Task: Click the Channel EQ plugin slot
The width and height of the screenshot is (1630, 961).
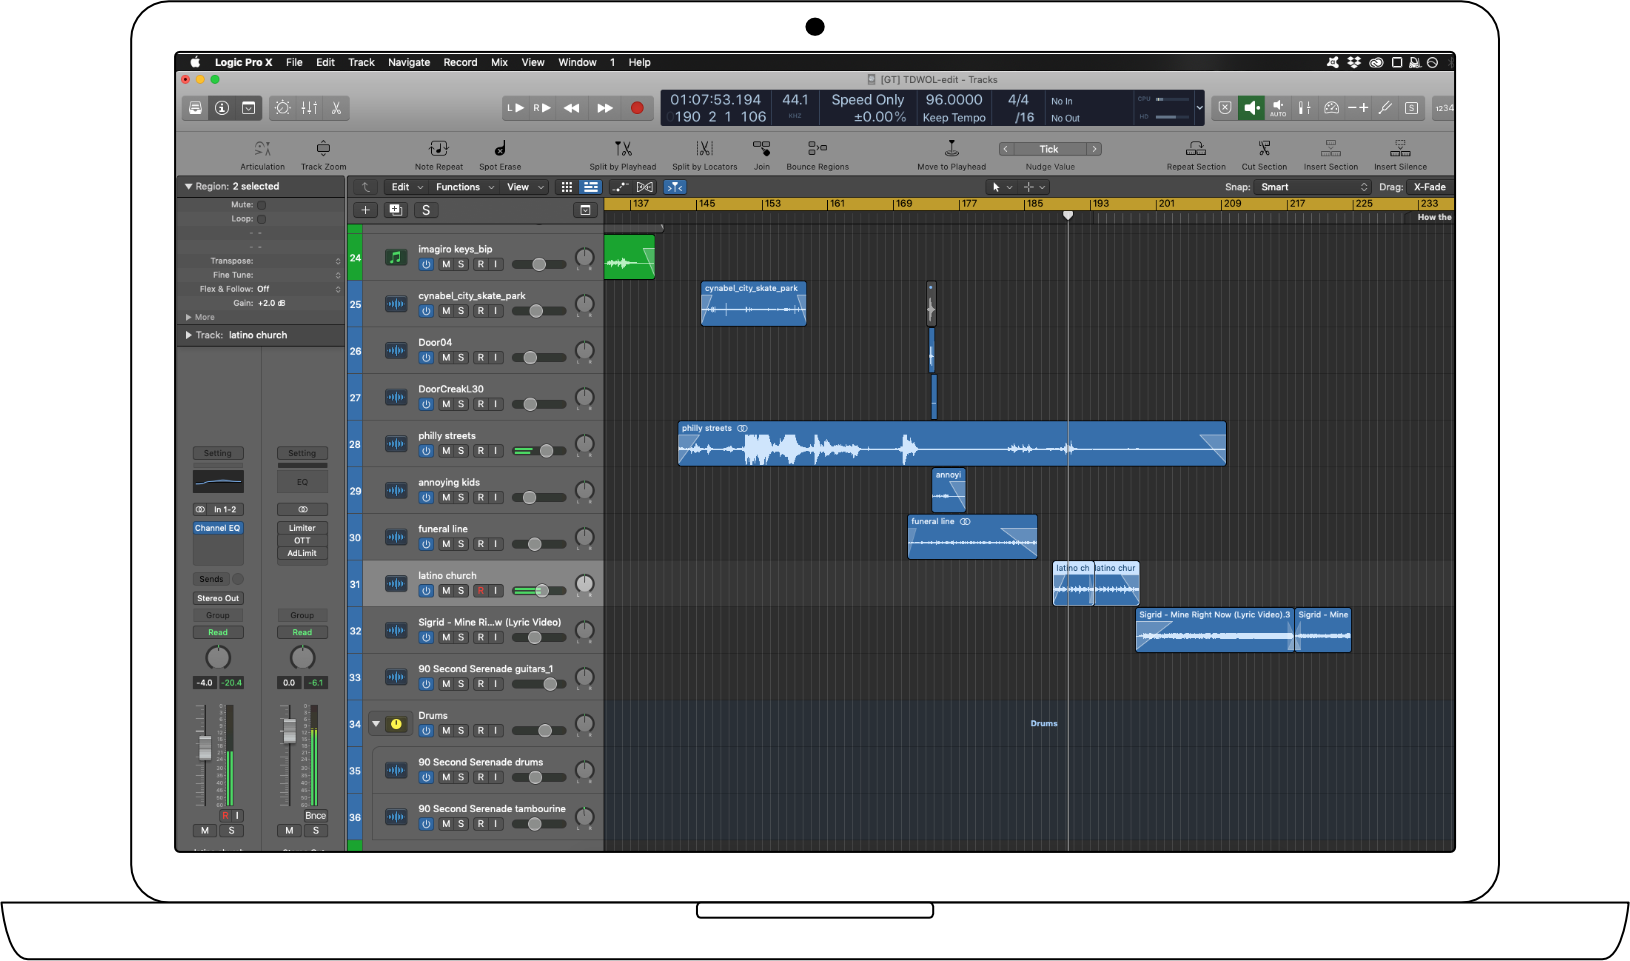Action: tap(218, 528)
